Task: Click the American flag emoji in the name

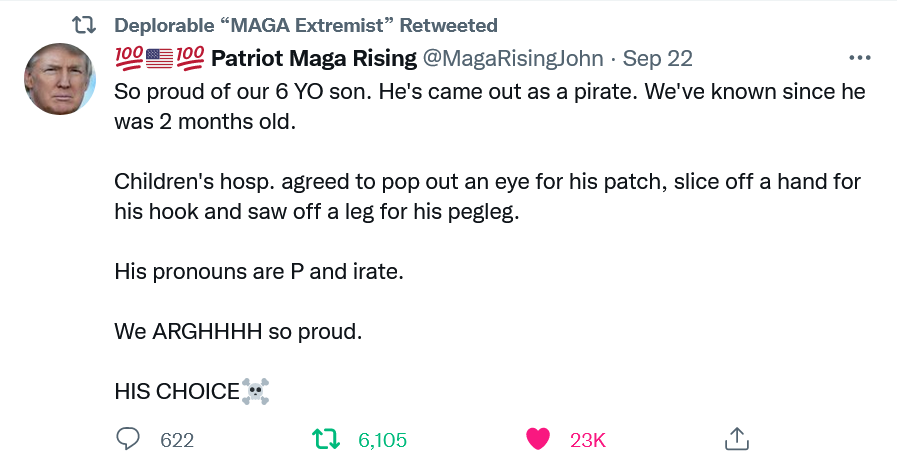Action: (160, 59)
